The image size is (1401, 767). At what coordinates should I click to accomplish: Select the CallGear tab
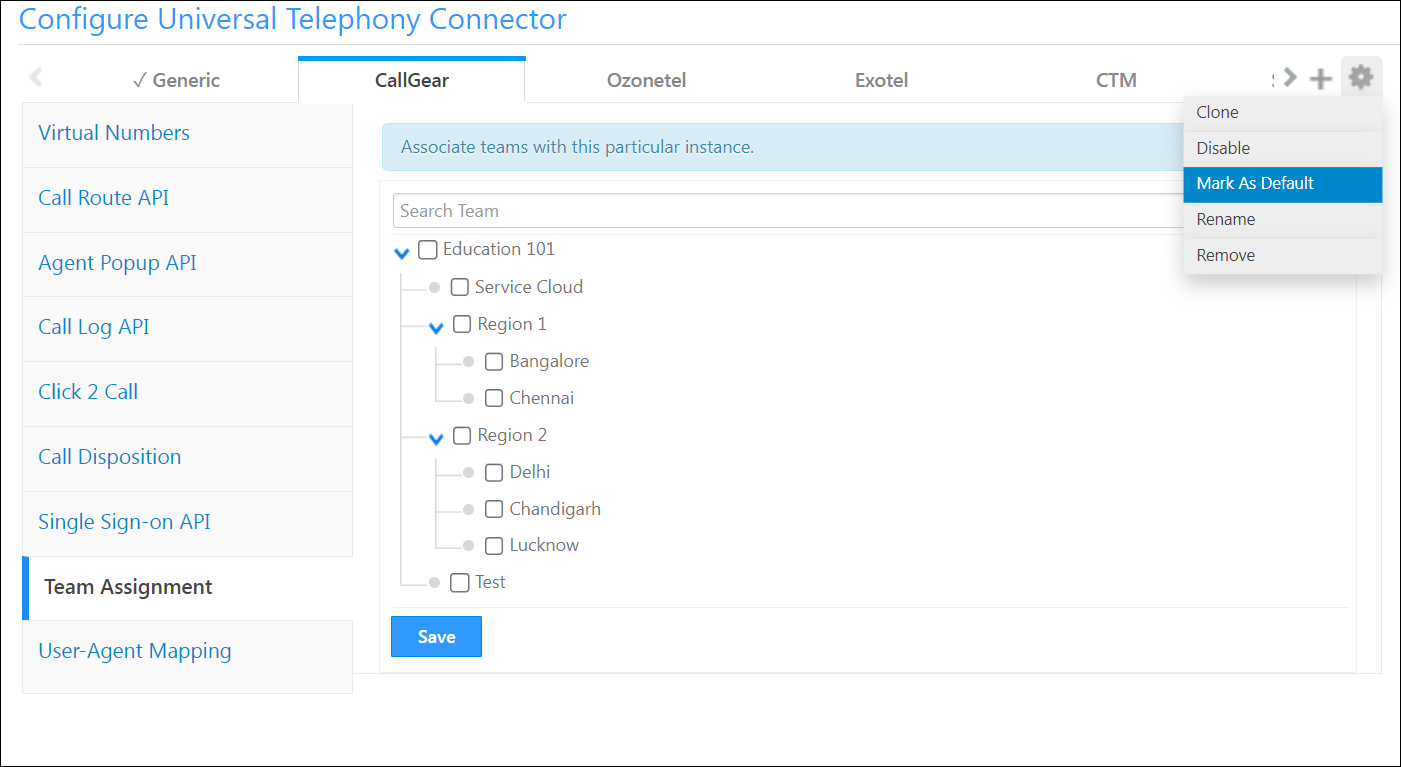coord(412,80)
